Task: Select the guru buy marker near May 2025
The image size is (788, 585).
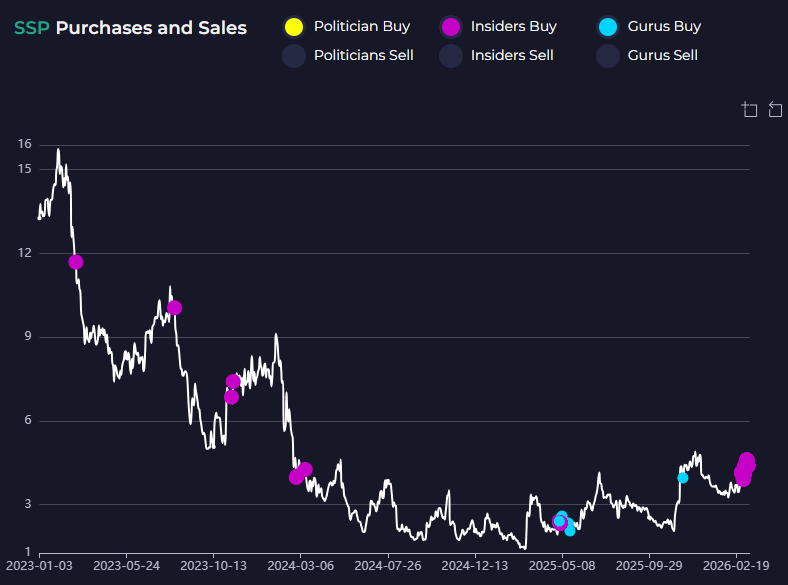Action: coord(562,517)
